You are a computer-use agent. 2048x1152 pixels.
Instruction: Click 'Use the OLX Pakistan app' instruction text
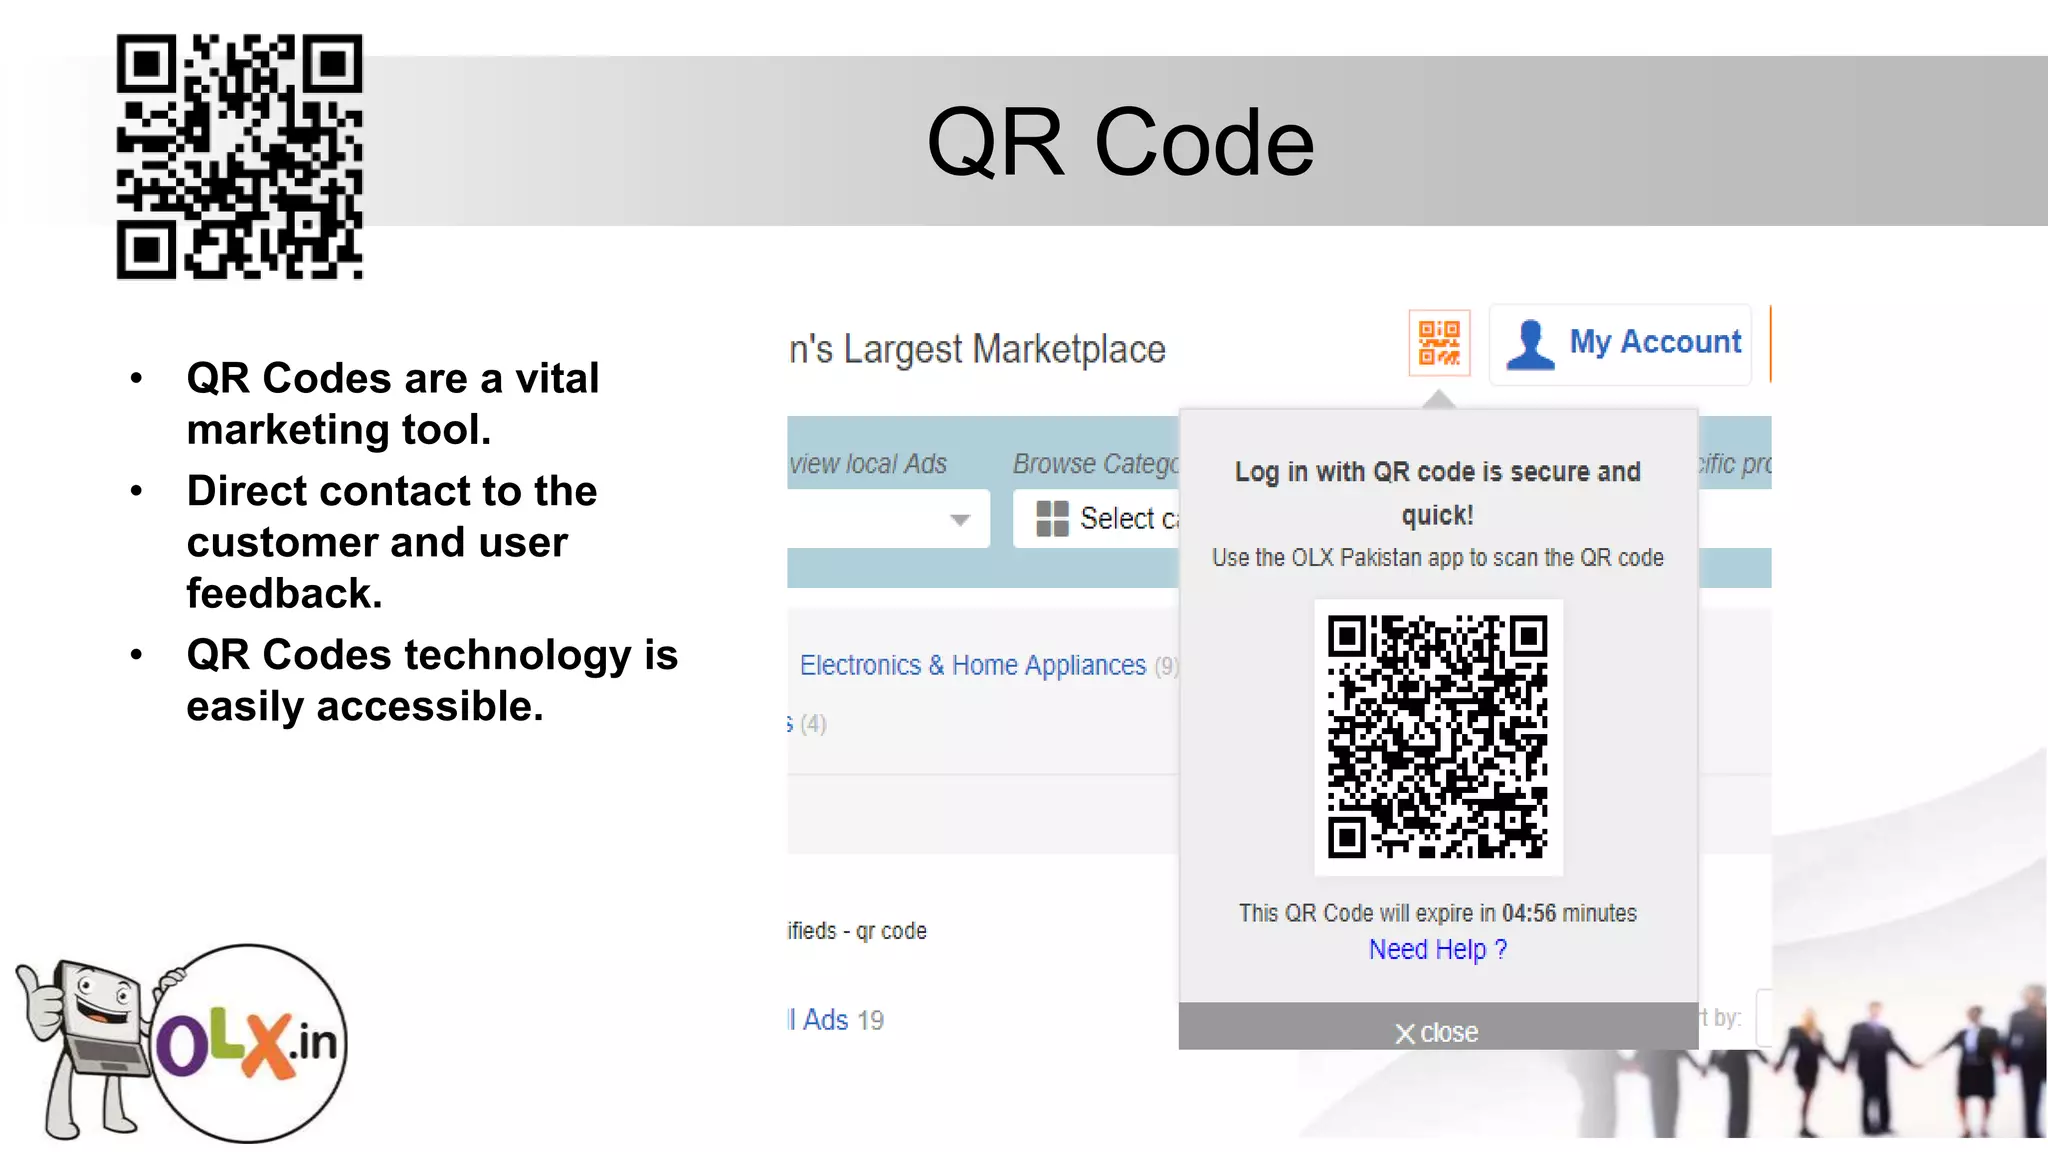coord(1438,557)
